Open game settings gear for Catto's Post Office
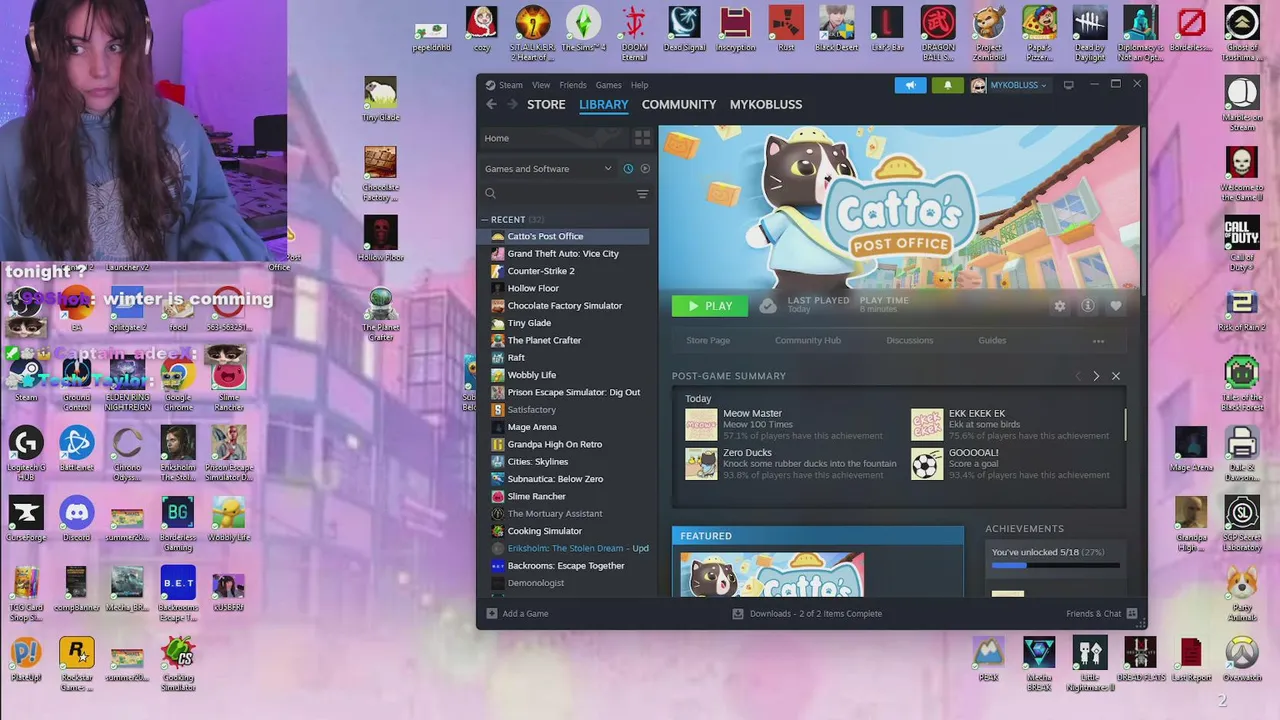Viewport: 1280px width, 720px height. tap(1060, 306)
